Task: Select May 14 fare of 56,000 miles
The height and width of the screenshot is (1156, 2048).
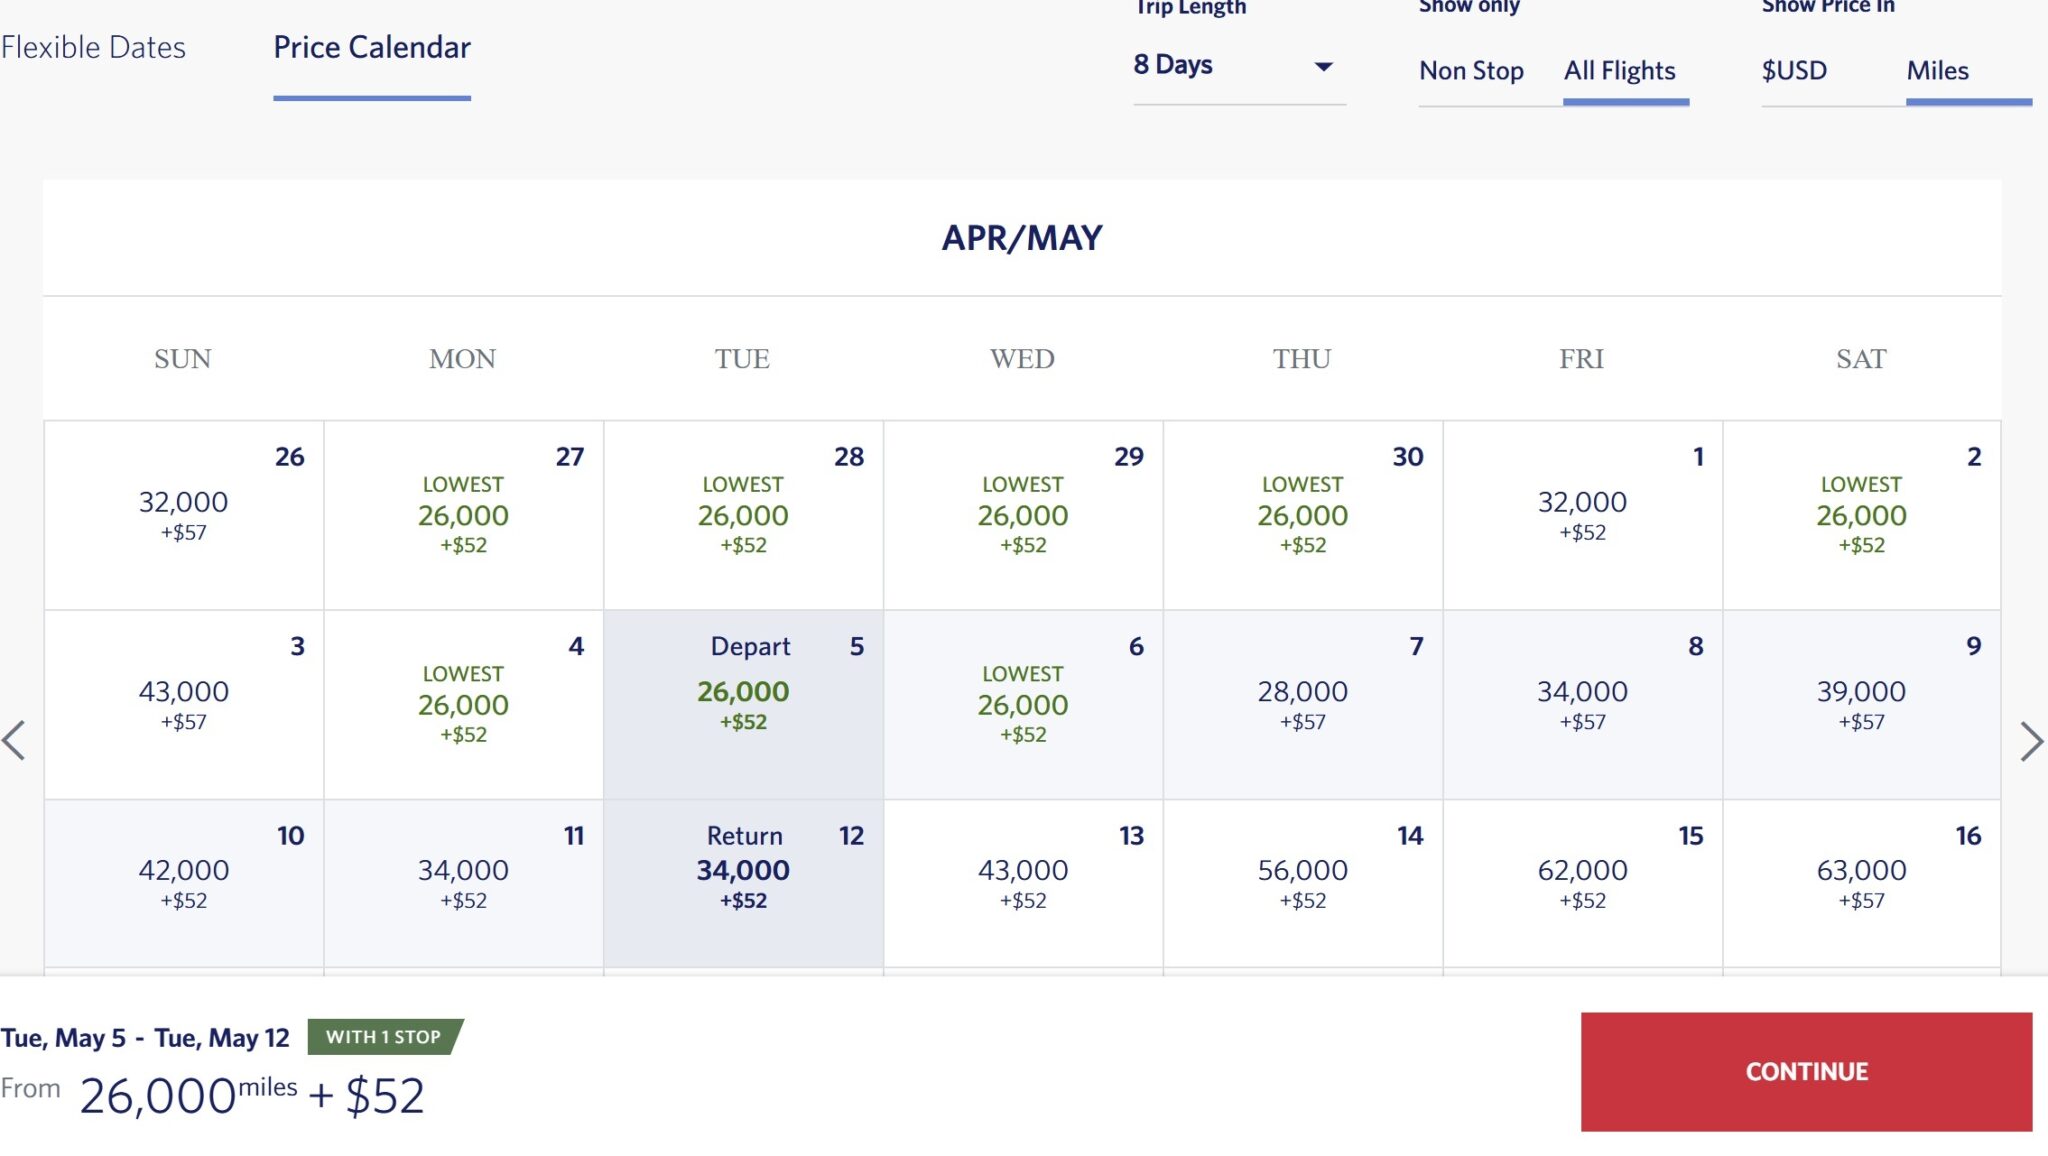Action: pyautogui.click(x=1302, y=883)
